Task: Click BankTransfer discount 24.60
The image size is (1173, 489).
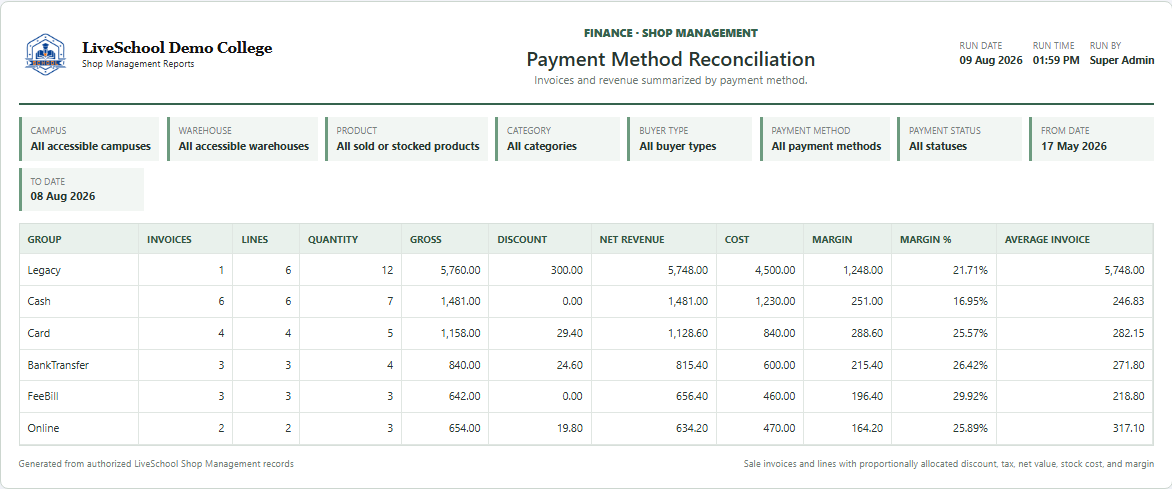Action: click(x=568, y=365)
